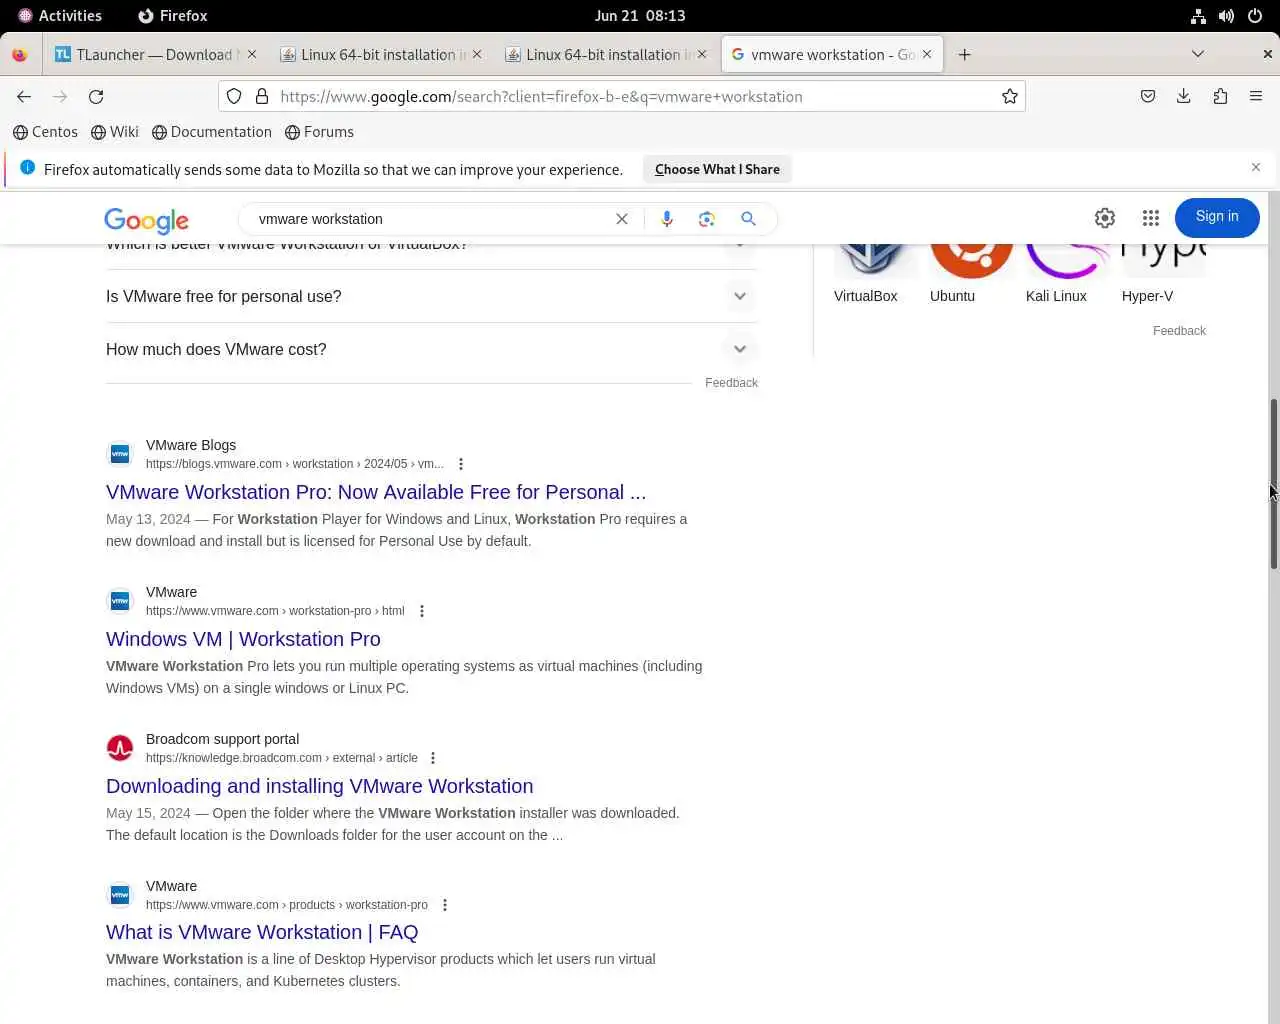Open options for VMware Blogs result
This screenshot has width=1280, height=1024.
coord(461,464)
